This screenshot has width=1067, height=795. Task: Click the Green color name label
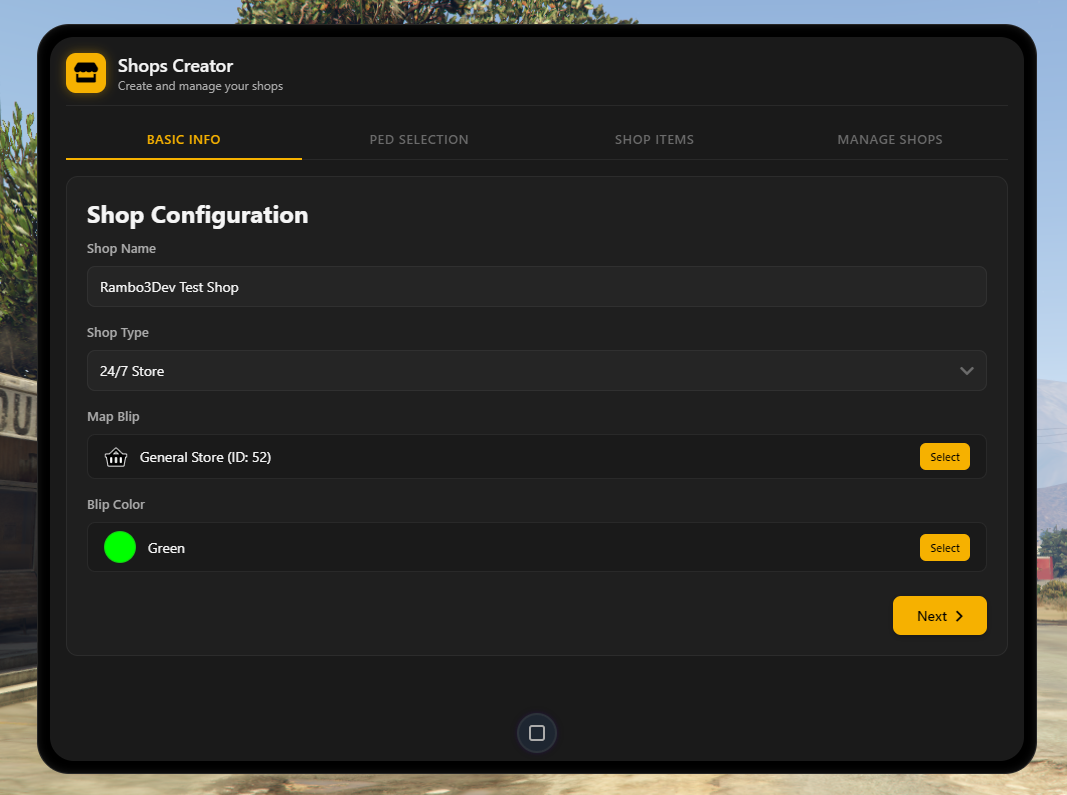click(x=166, y=548)
